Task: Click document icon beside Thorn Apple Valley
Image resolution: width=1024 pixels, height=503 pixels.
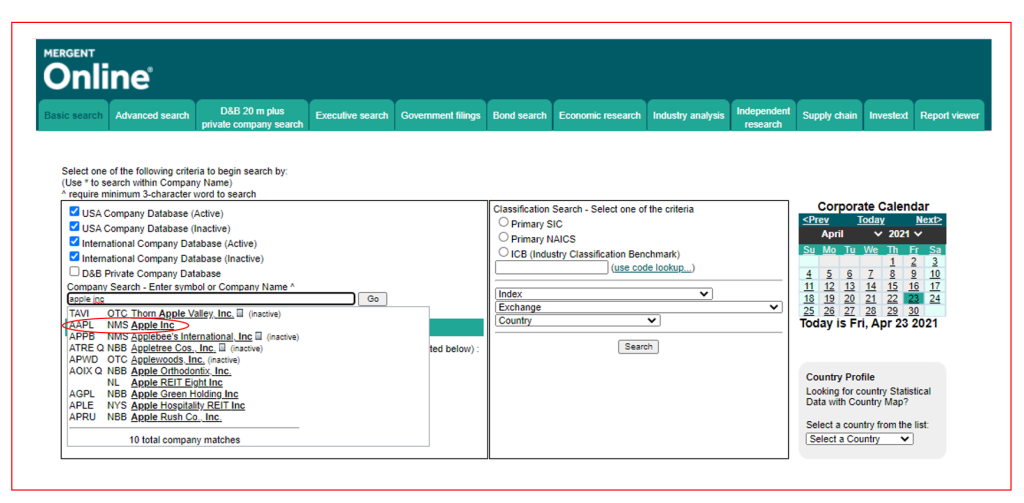Action: coord(240,314)
